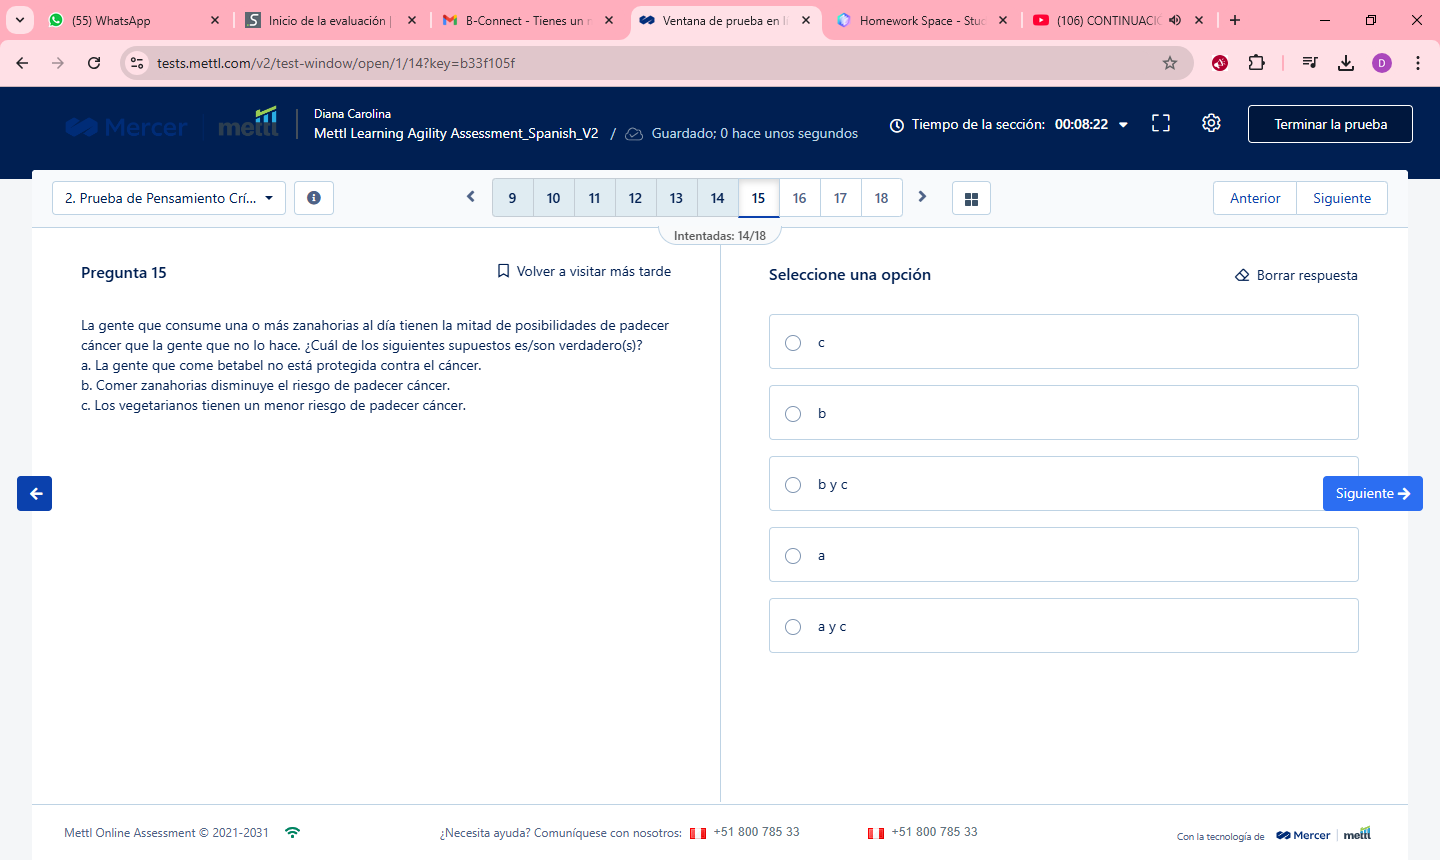Enter fullscreen mode
The height and width of the screenshot is (860, 1440).
click(1161, 123)
